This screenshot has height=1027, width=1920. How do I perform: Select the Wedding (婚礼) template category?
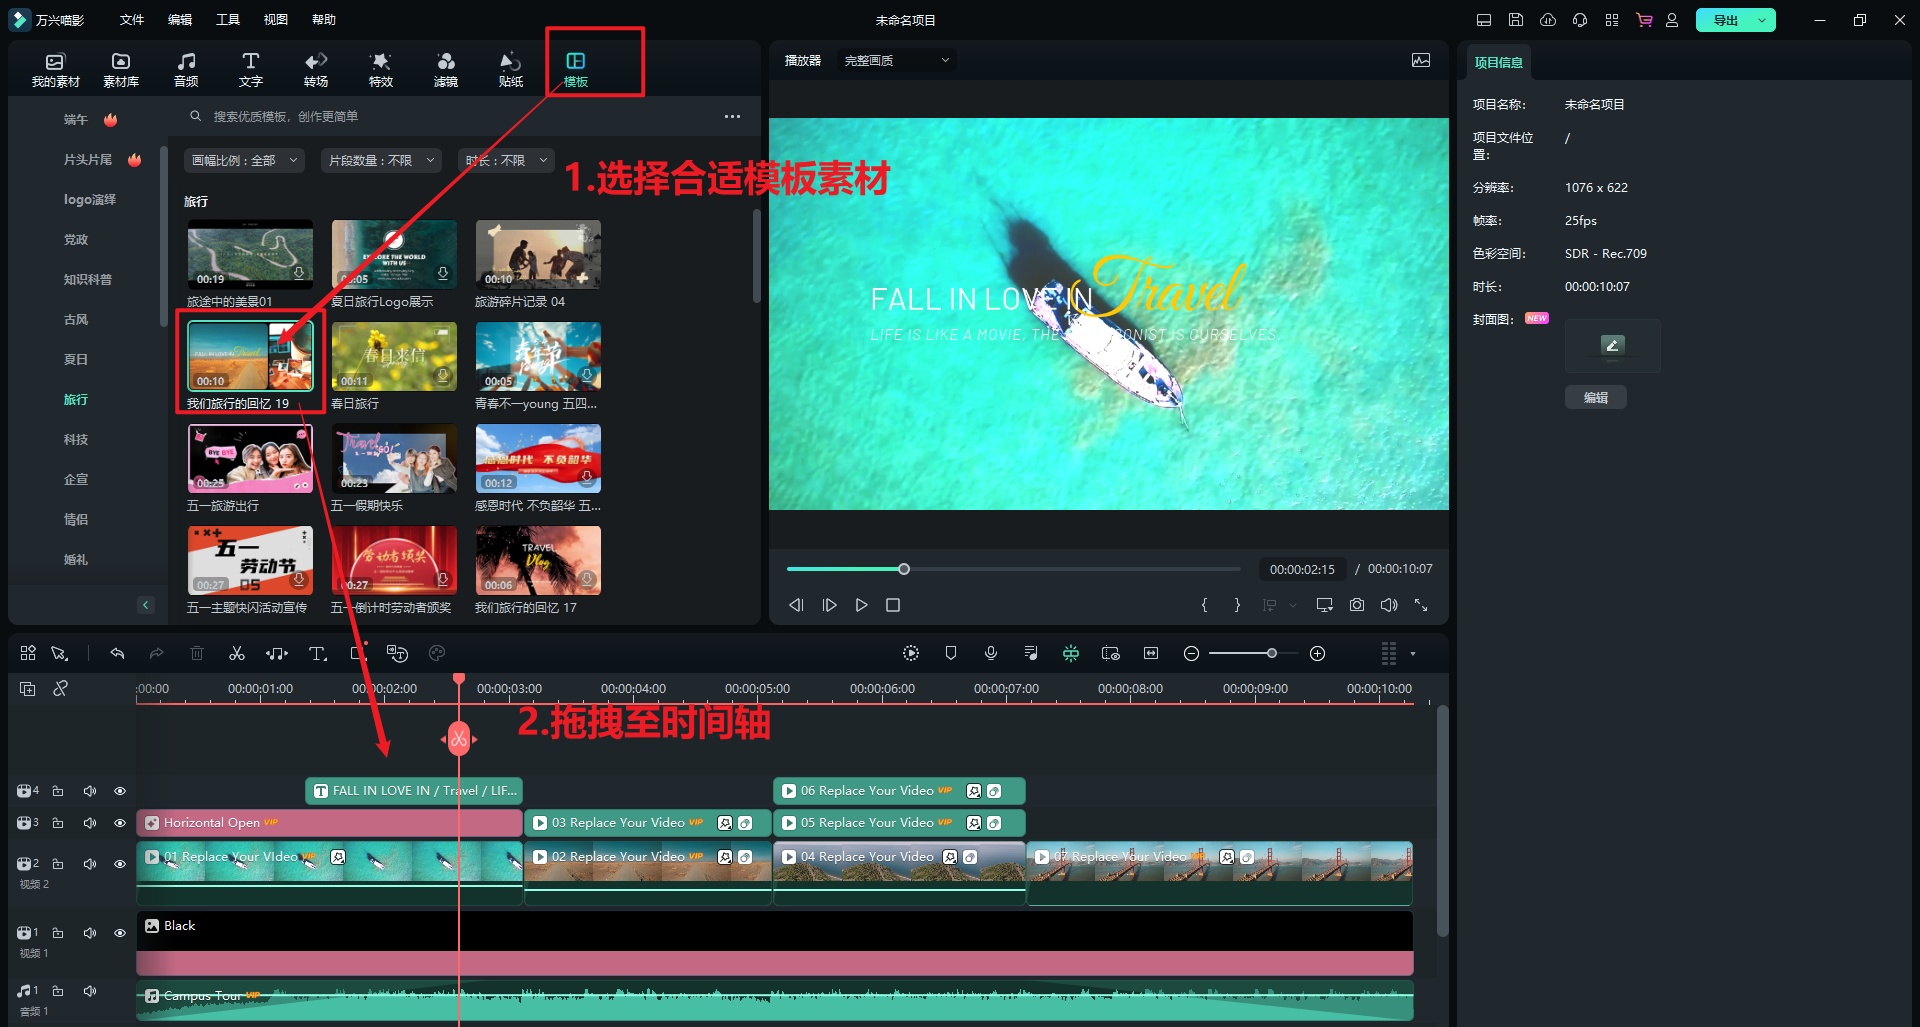76,560
